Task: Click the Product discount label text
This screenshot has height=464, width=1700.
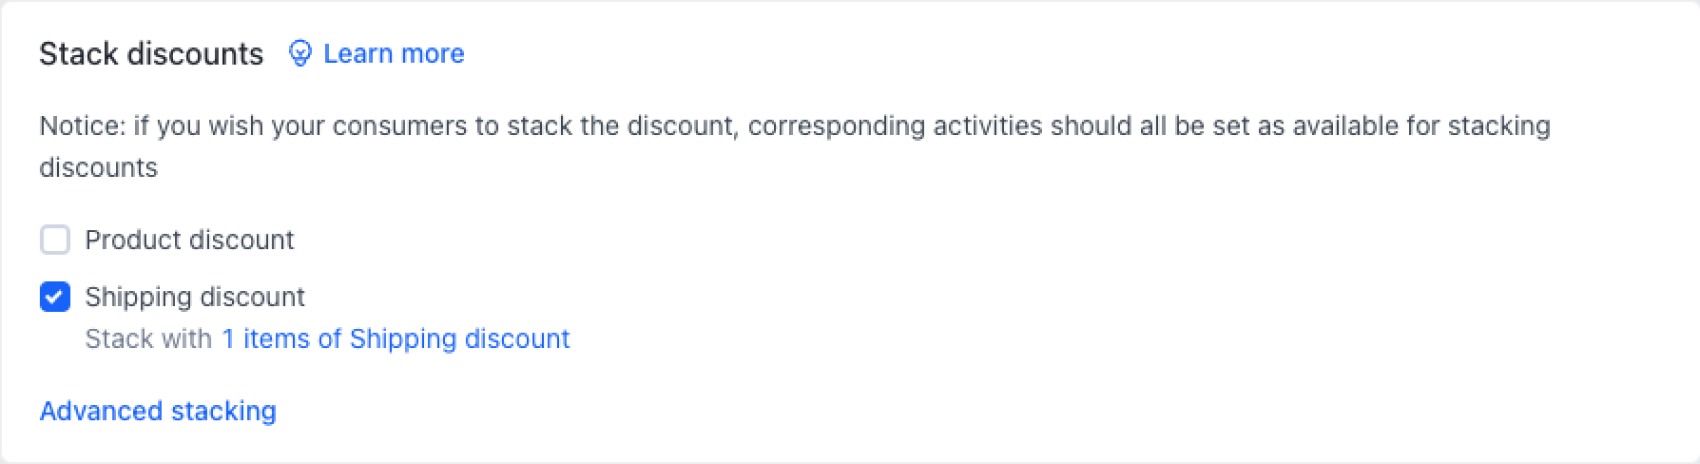Action: point(189,240)
